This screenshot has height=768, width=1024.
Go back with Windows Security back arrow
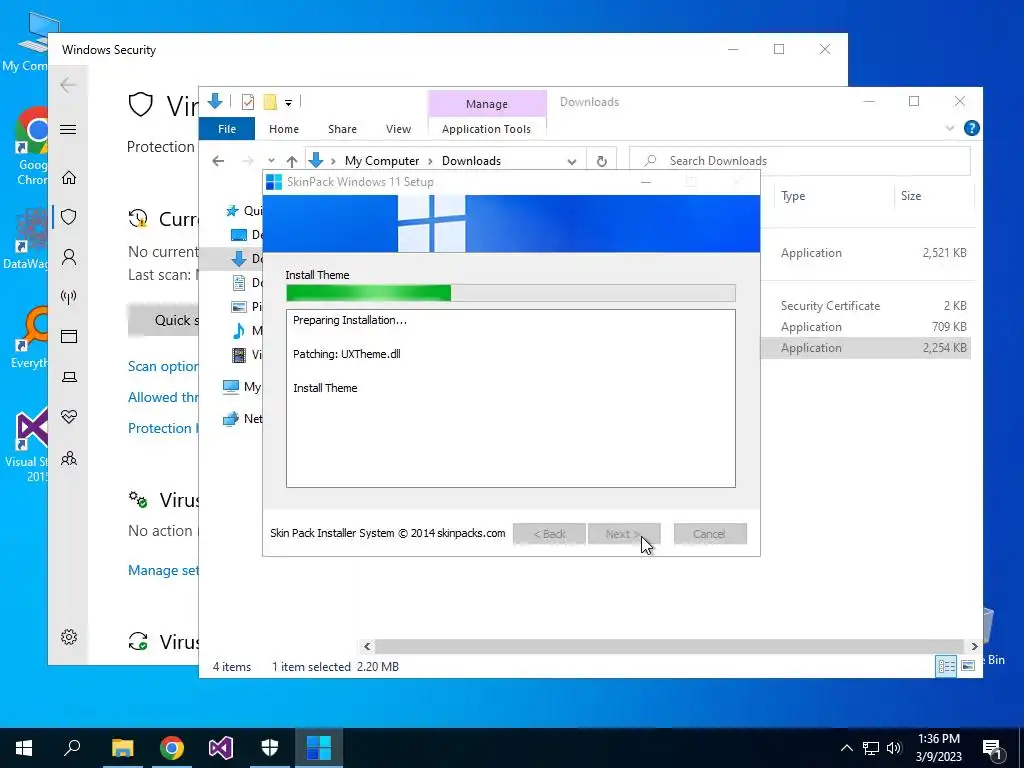[x=68, y=84]
